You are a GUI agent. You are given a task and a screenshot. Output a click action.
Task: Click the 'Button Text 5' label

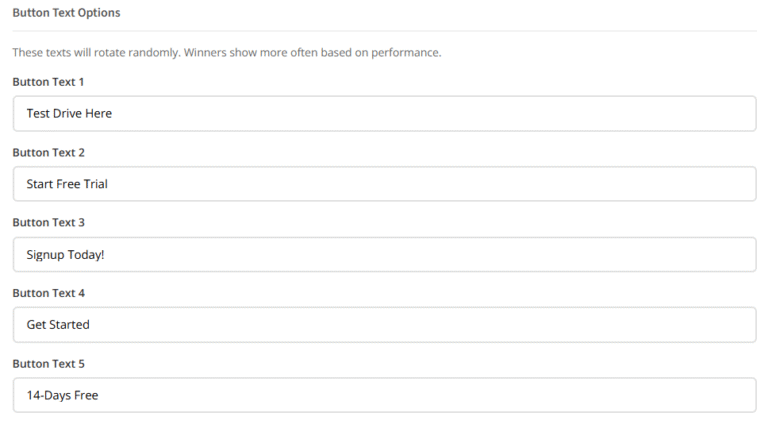pos(49,363)
